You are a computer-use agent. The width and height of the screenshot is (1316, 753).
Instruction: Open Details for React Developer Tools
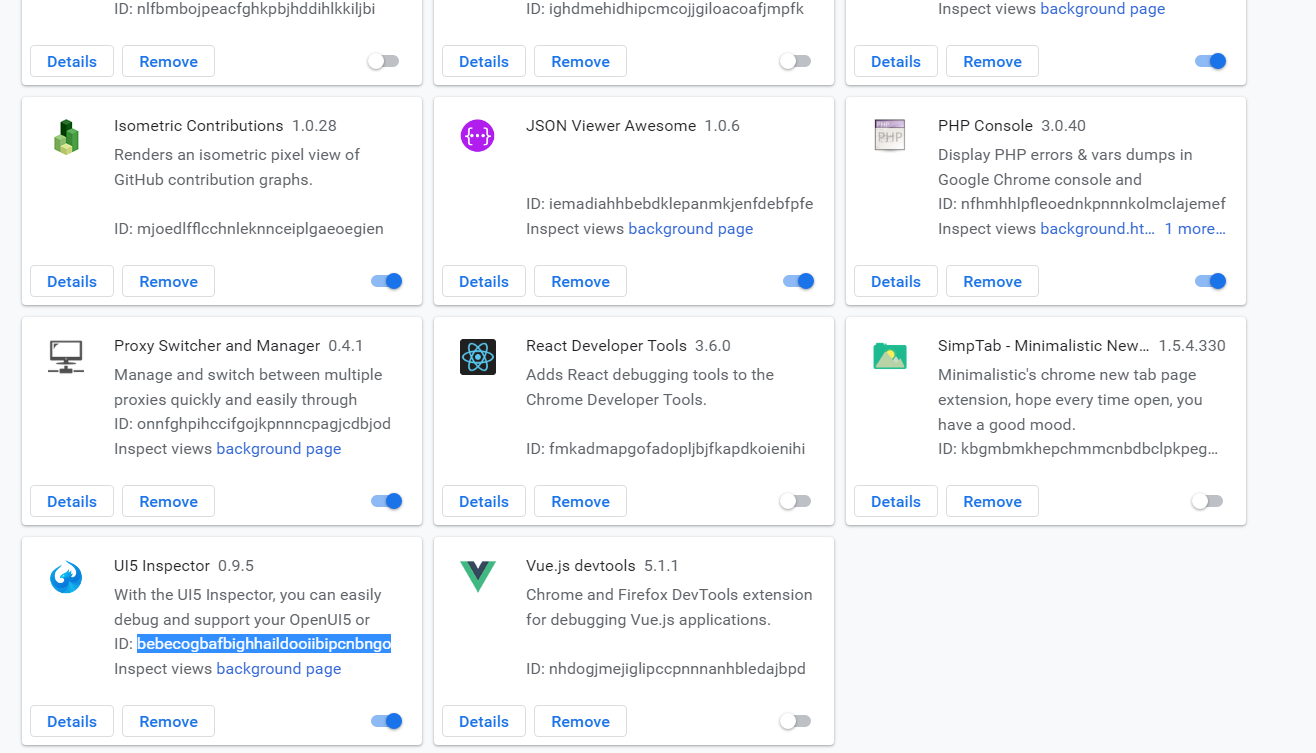(484, 501)
